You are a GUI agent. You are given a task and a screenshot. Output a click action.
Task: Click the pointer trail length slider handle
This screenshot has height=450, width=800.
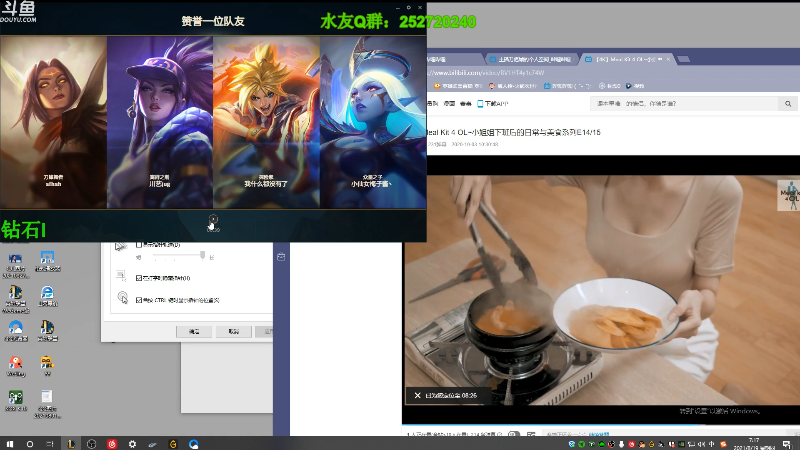tap(203, 255)
